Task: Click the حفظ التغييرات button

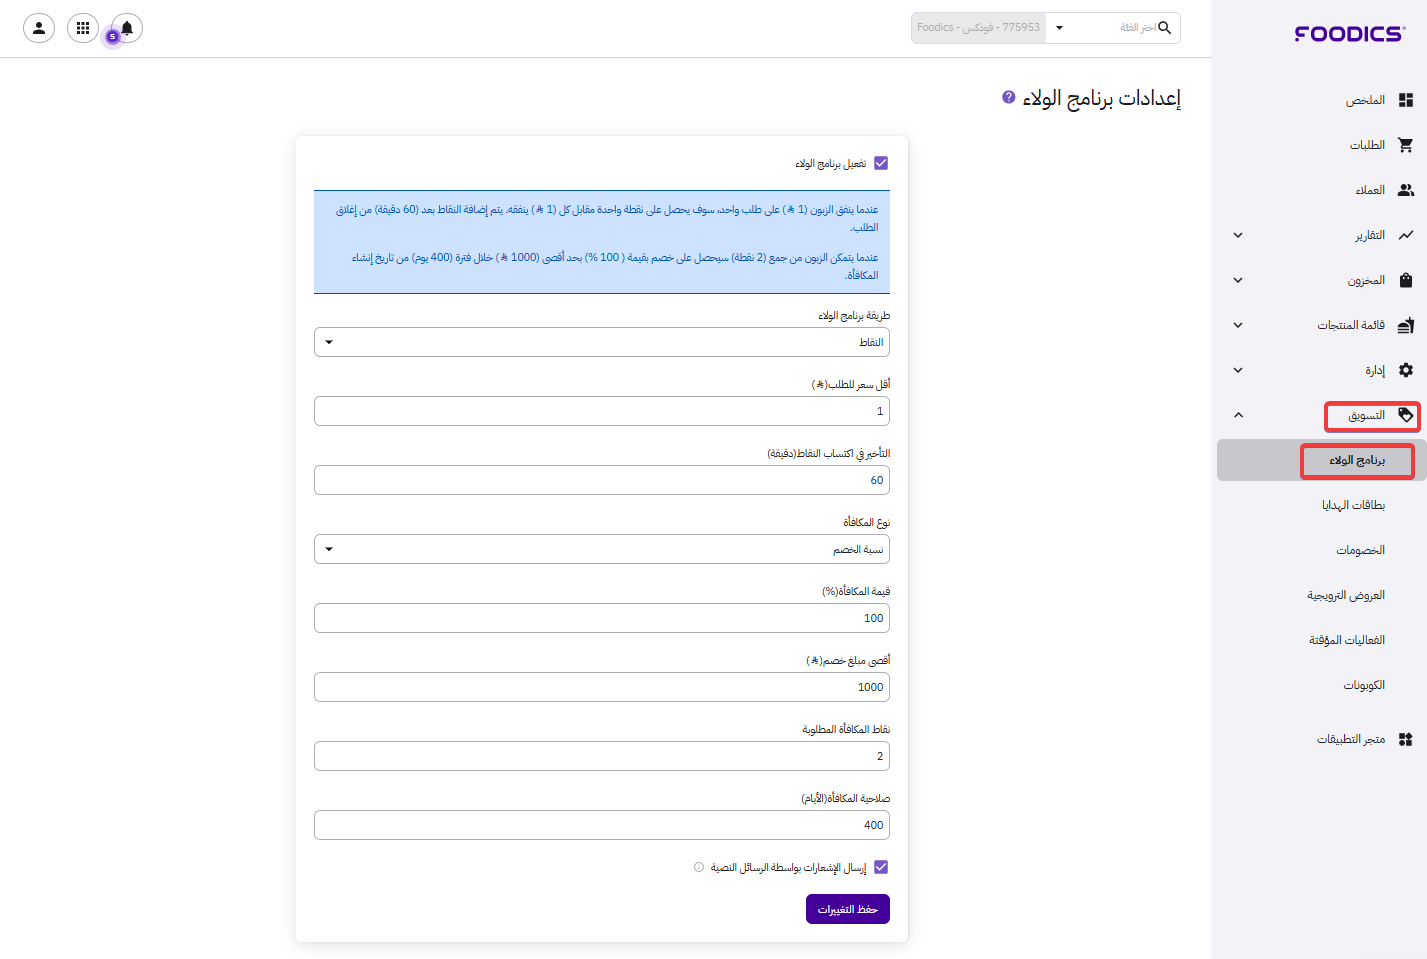Action: pyautogui.click(x=847, y=909)
